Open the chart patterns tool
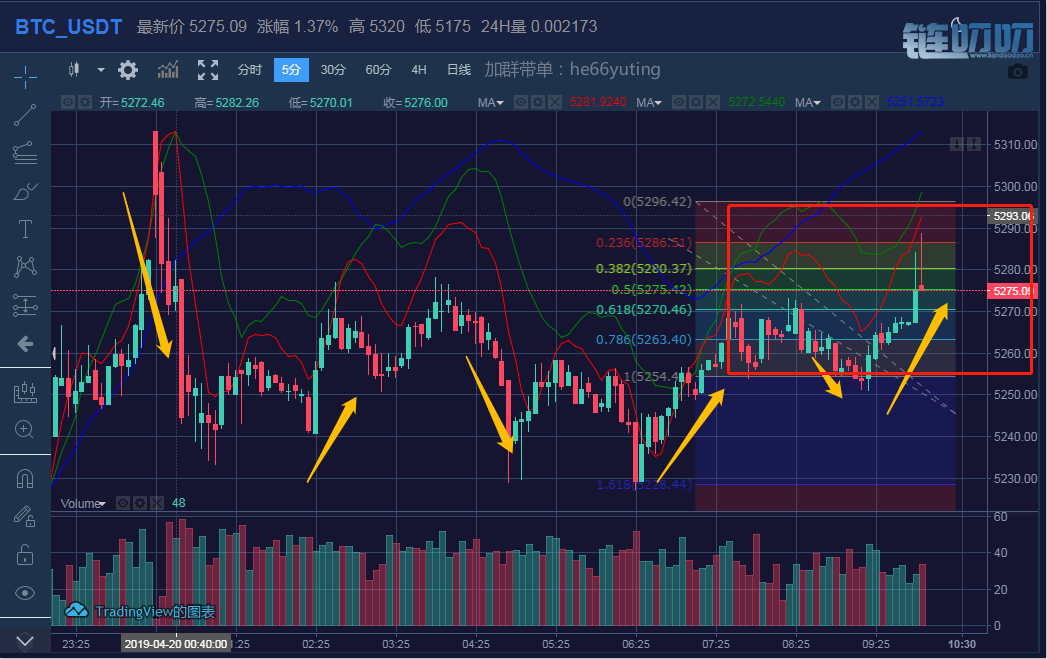Viewport: 1047px width, 659px height. pos(25,267)
